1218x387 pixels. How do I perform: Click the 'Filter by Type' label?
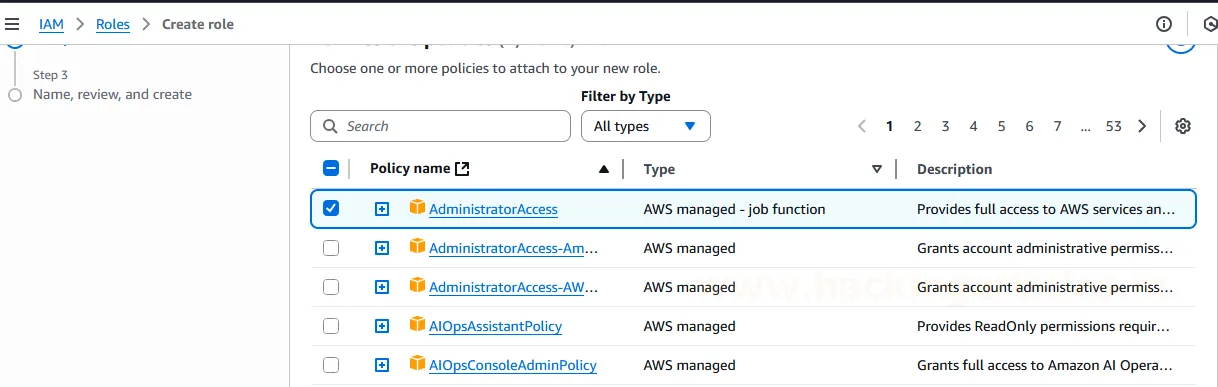coord(626,96)
